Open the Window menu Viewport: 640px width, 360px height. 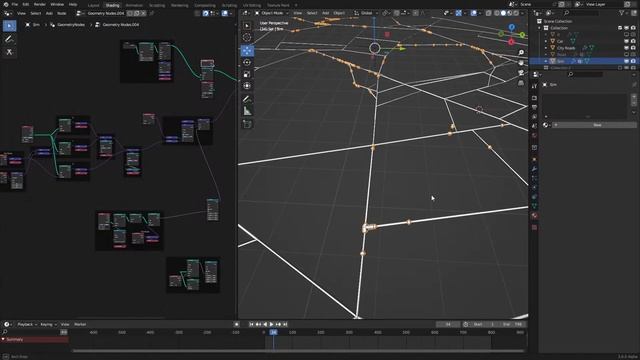pos(57,4)
